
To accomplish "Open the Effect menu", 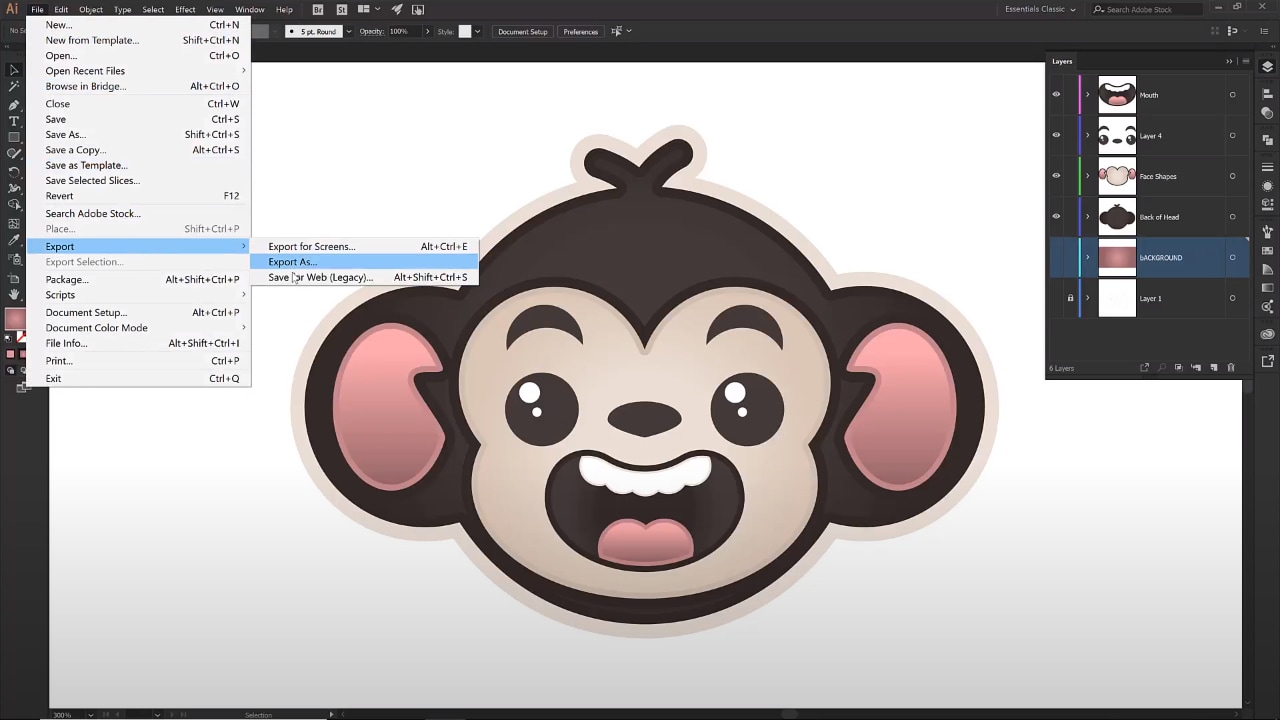I will (x=185, y=10).
